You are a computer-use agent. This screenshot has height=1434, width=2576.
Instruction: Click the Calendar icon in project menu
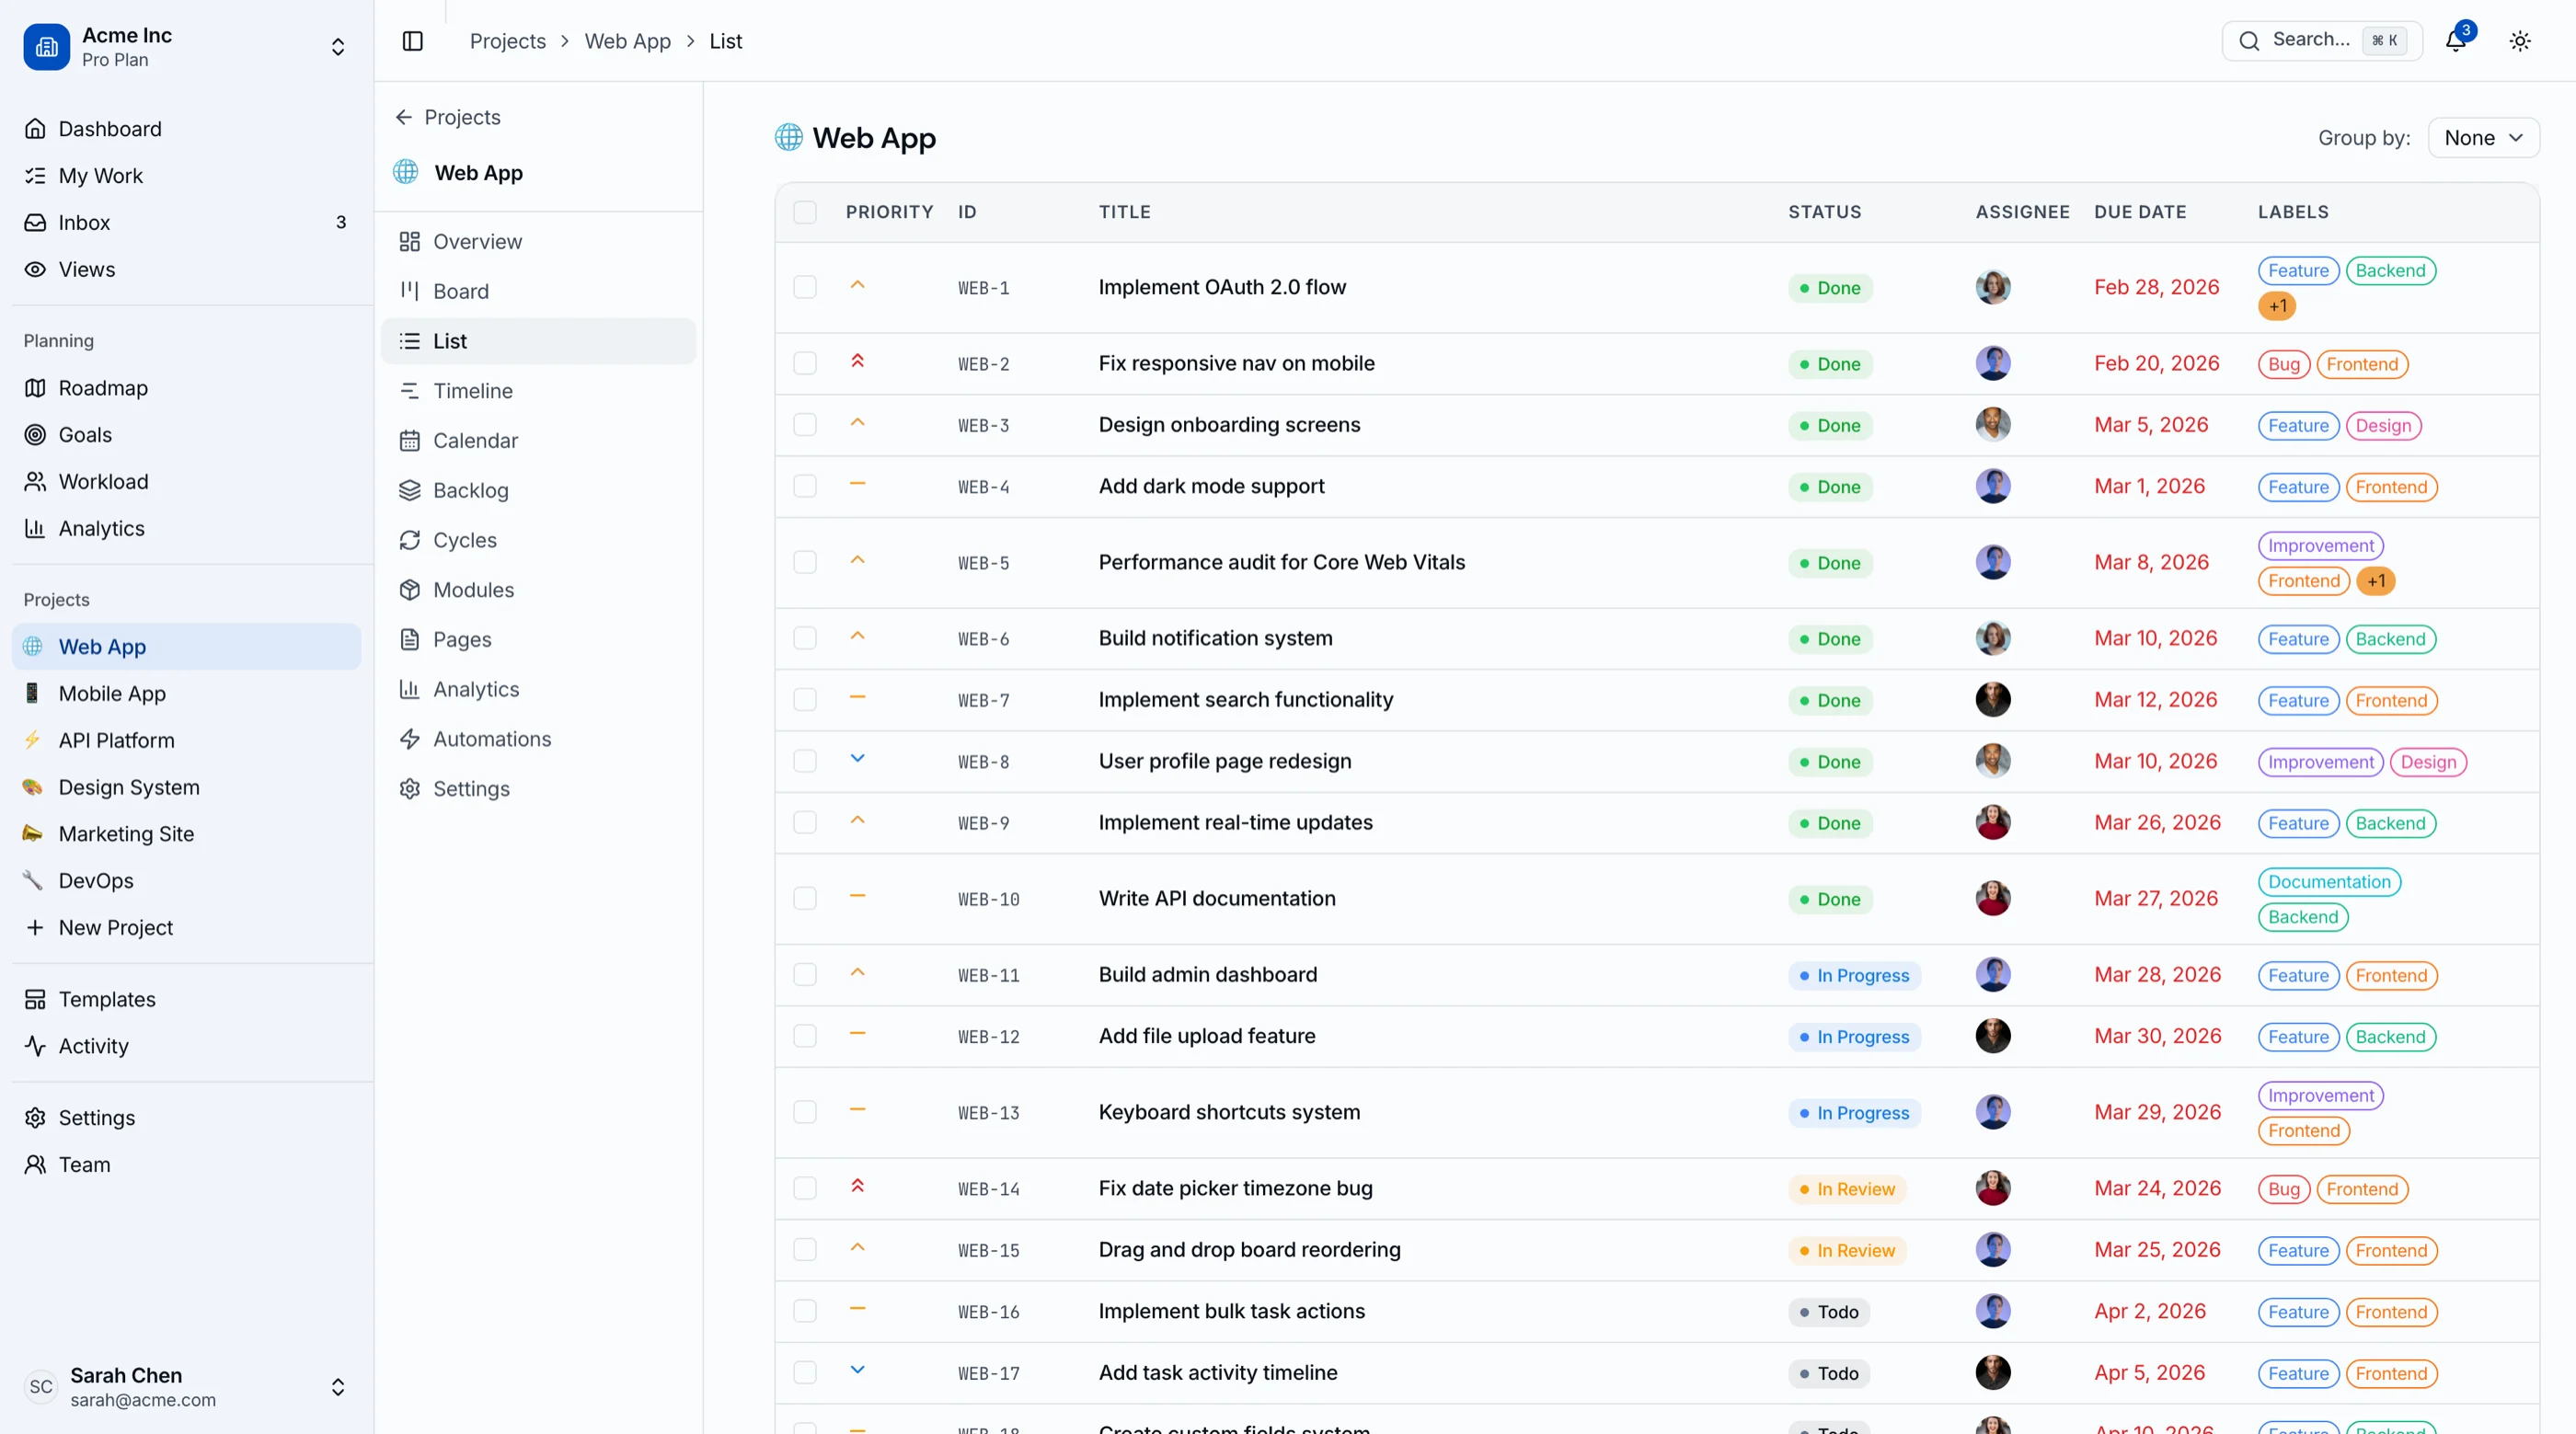(x=410, y=440)
